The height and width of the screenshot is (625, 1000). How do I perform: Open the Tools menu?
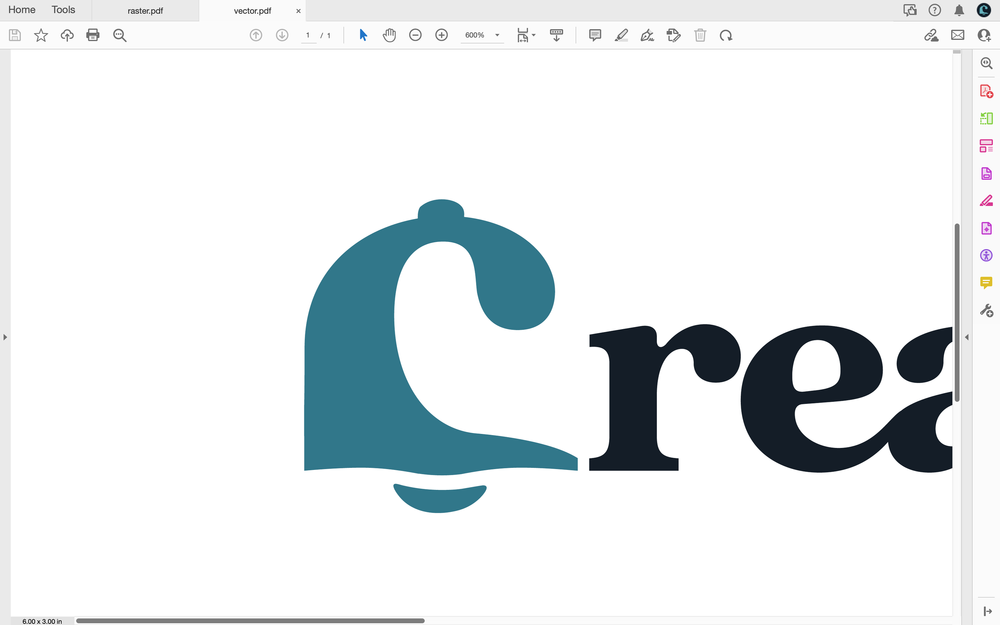(63, 10)
